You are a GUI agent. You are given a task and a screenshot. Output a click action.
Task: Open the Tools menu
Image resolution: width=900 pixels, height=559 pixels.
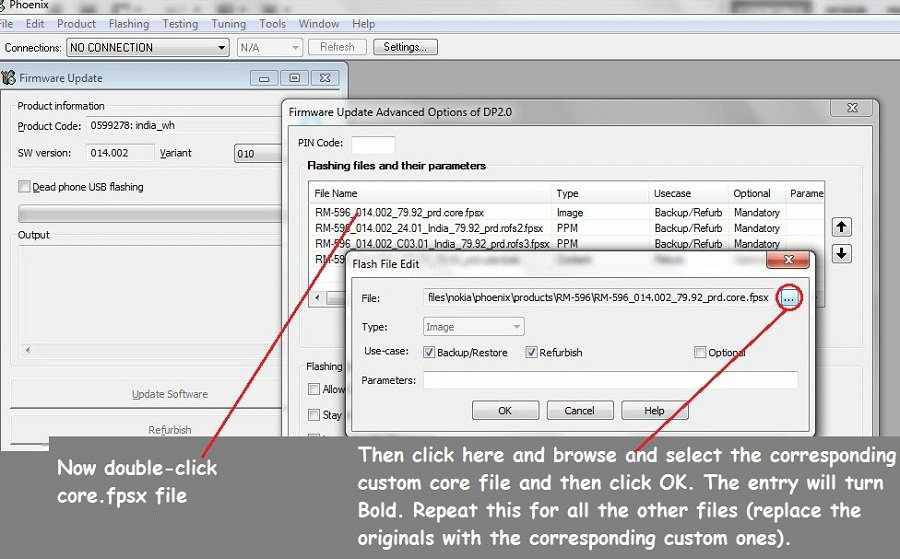pyautogui.click(x=272, y=24)
